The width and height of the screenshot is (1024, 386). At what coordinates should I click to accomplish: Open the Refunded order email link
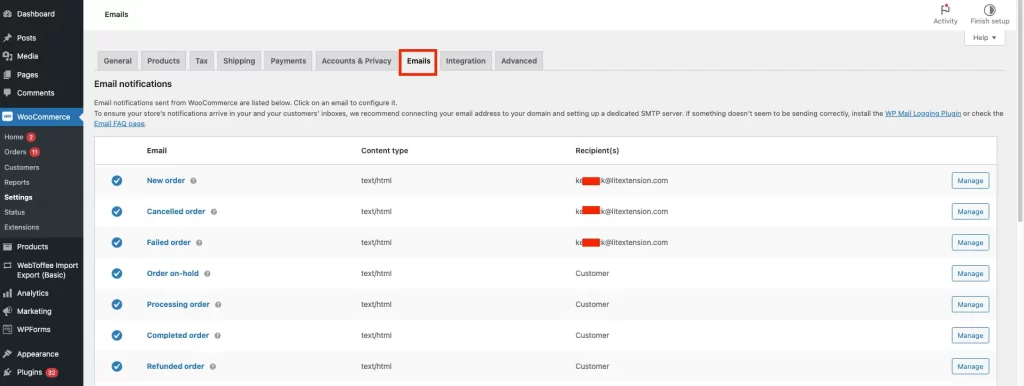176,366
